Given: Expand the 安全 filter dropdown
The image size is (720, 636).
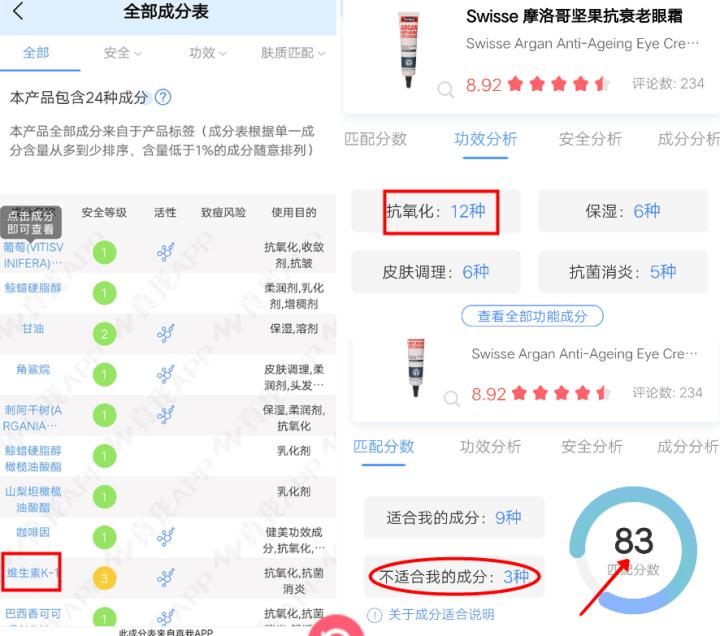Looking at the screenshot, I should [x=122, y=53].
